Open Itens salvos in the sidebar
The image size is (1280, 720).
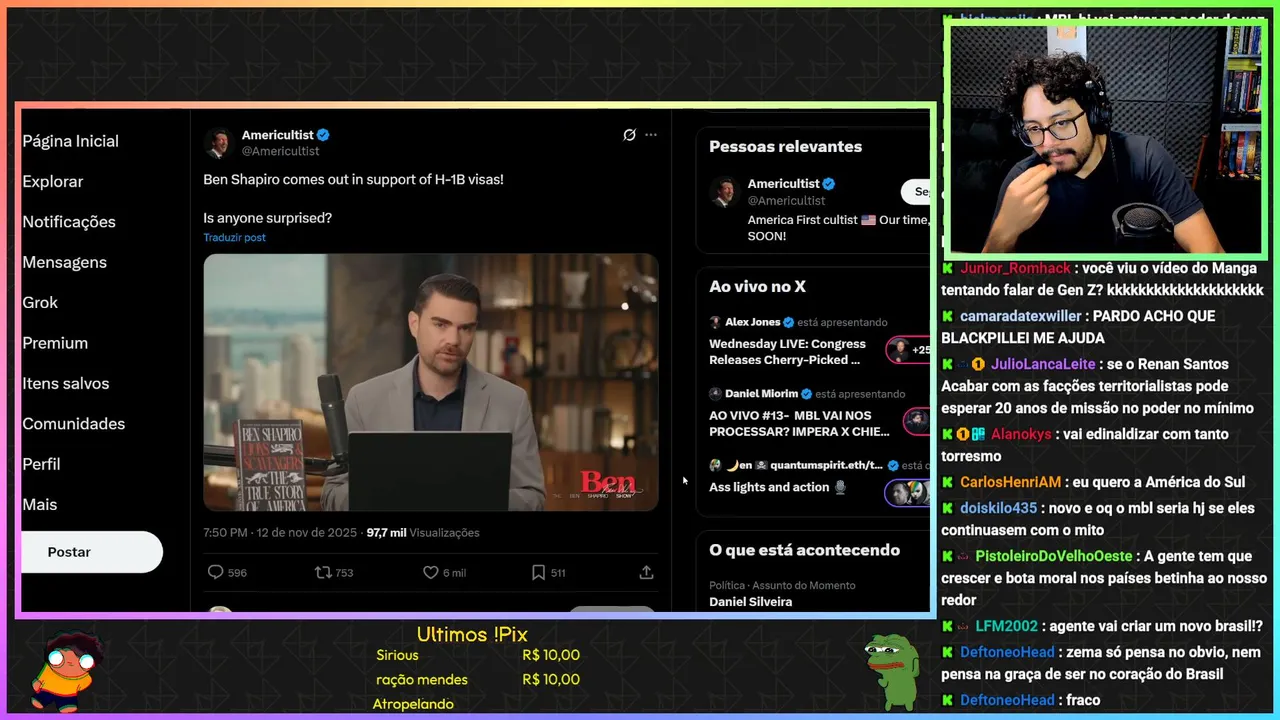point(66,383)
